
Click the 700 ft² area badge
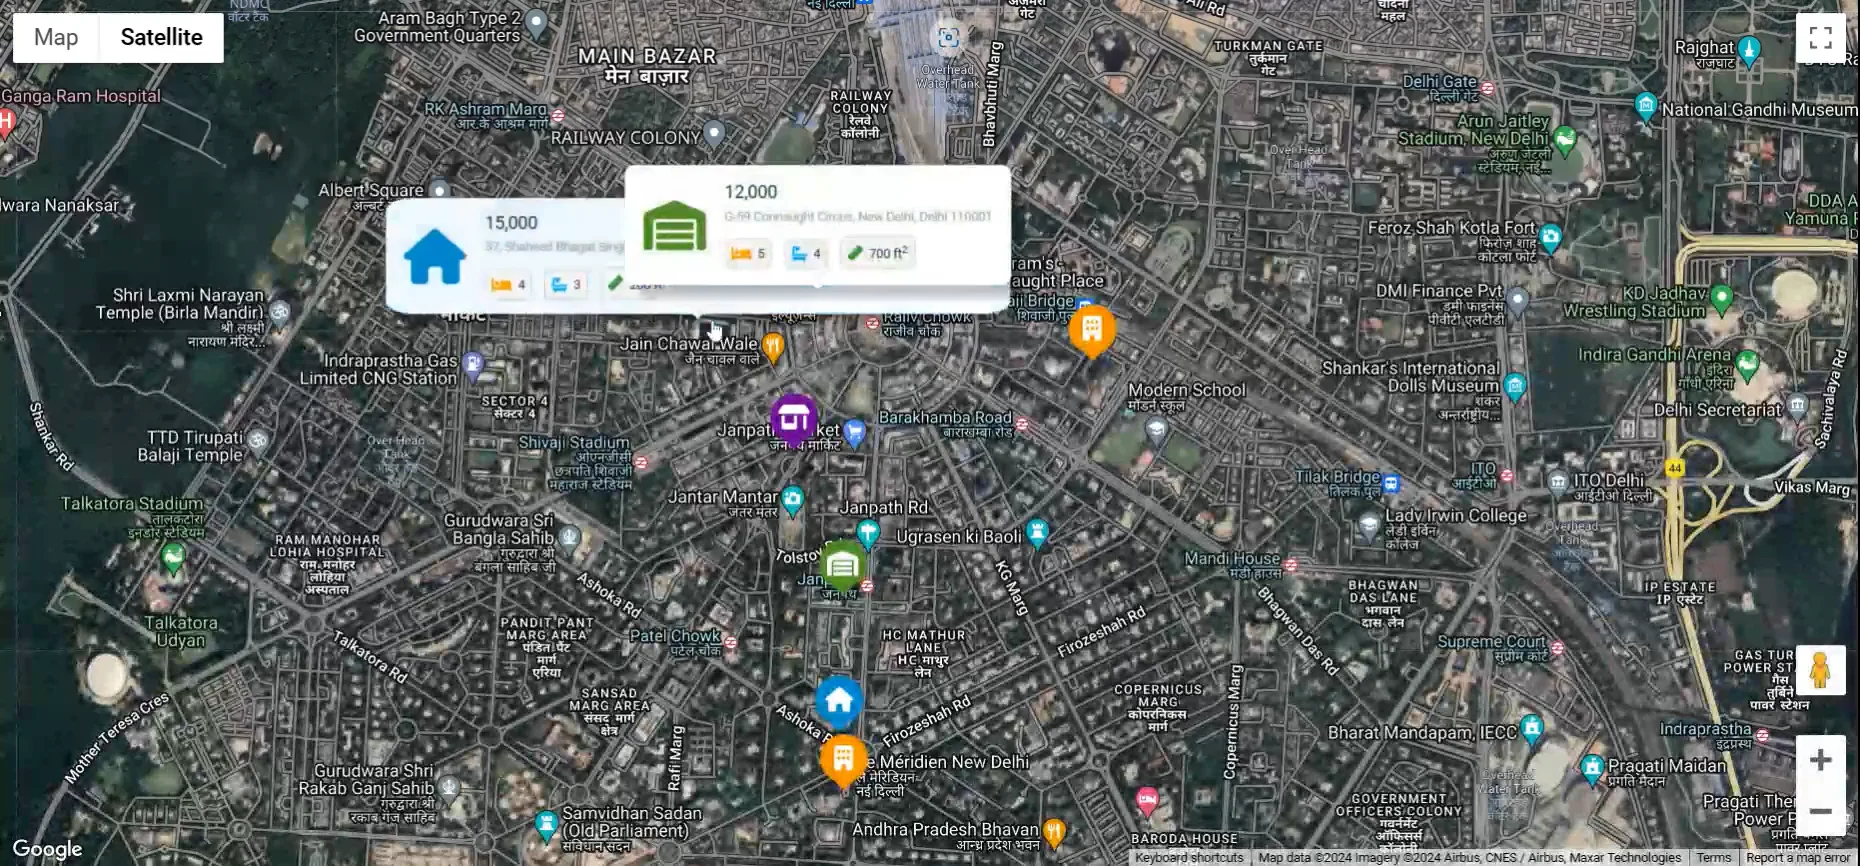[x=878, y=254]
